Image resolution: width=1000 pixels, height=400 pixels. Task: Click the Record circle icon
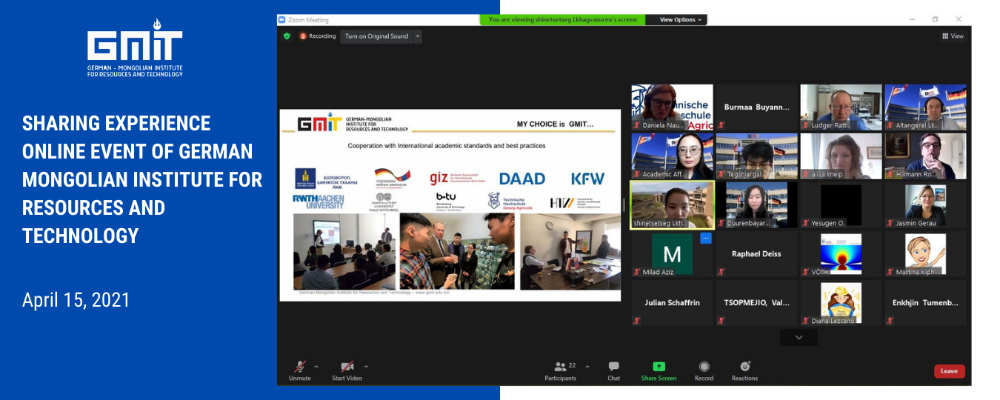(704, 366)
